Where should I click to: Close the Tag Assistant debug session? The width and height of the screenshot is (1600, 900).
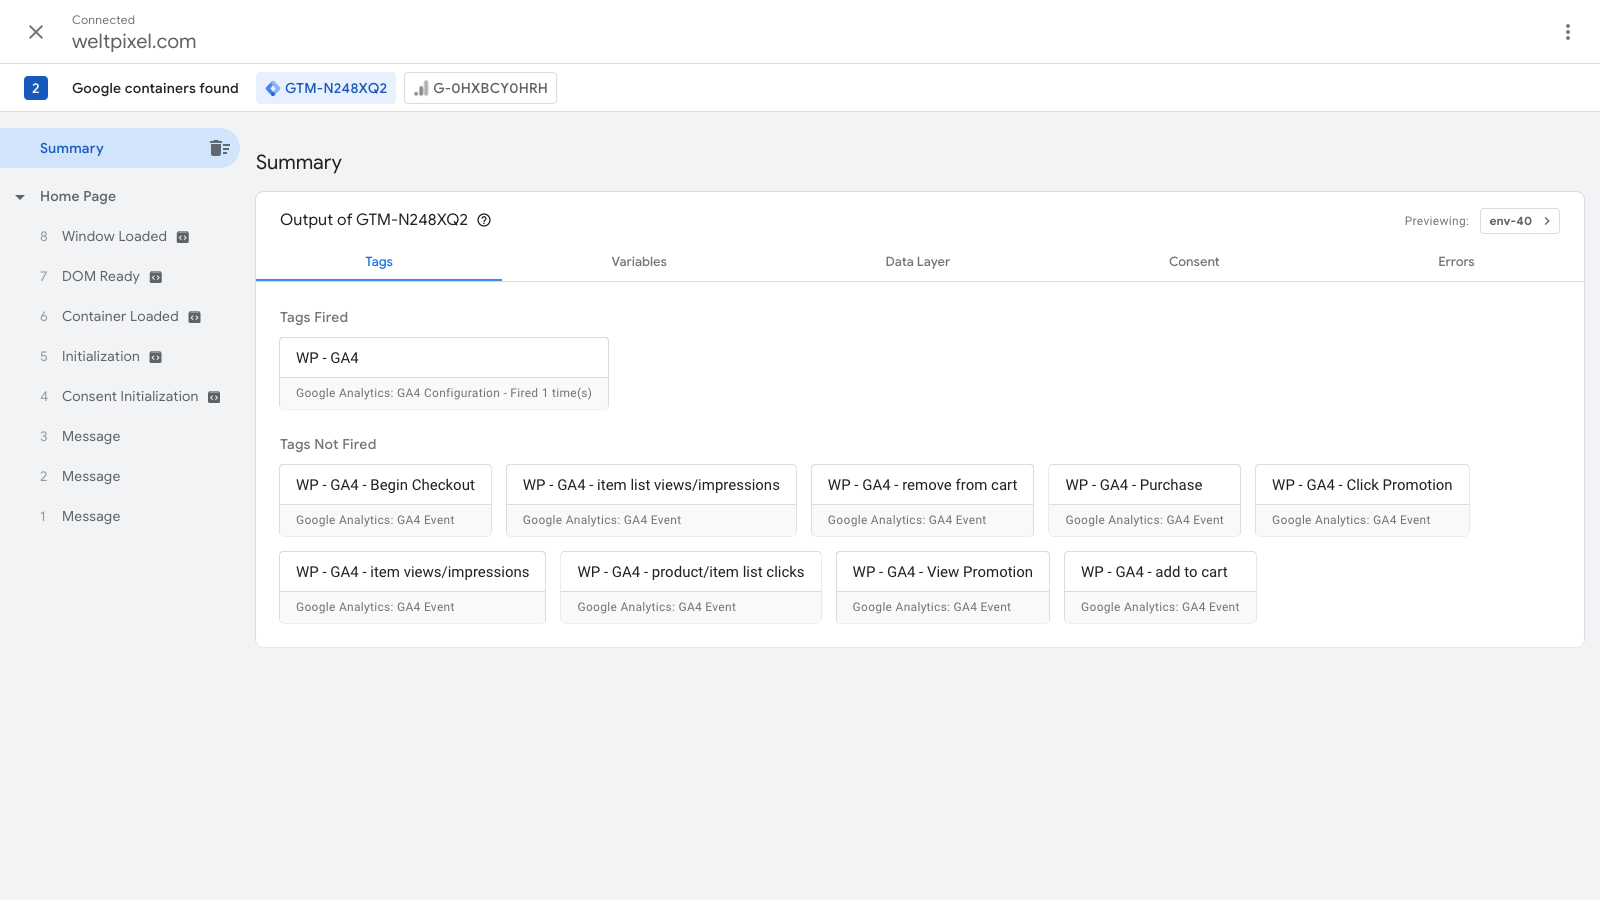point(36,32)
